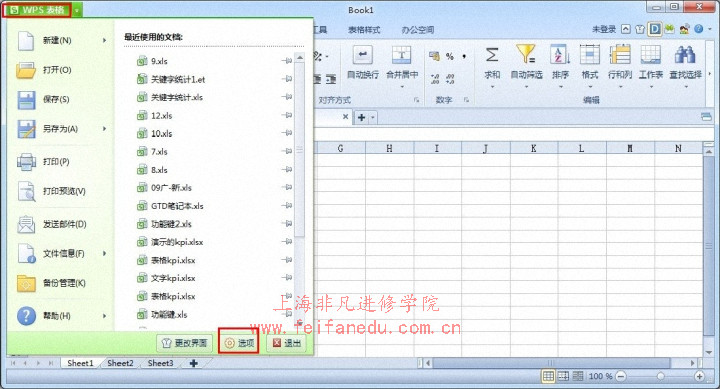Click the Find and Select binoculars icon
The height and width of the screenshot is (389, 720).
tap(685, 55)
